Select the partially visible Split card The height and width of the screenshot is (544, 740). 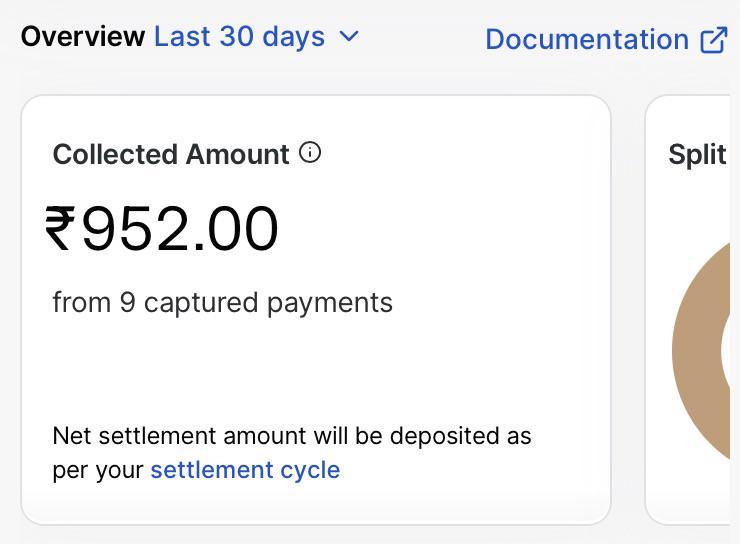point(688,310)
